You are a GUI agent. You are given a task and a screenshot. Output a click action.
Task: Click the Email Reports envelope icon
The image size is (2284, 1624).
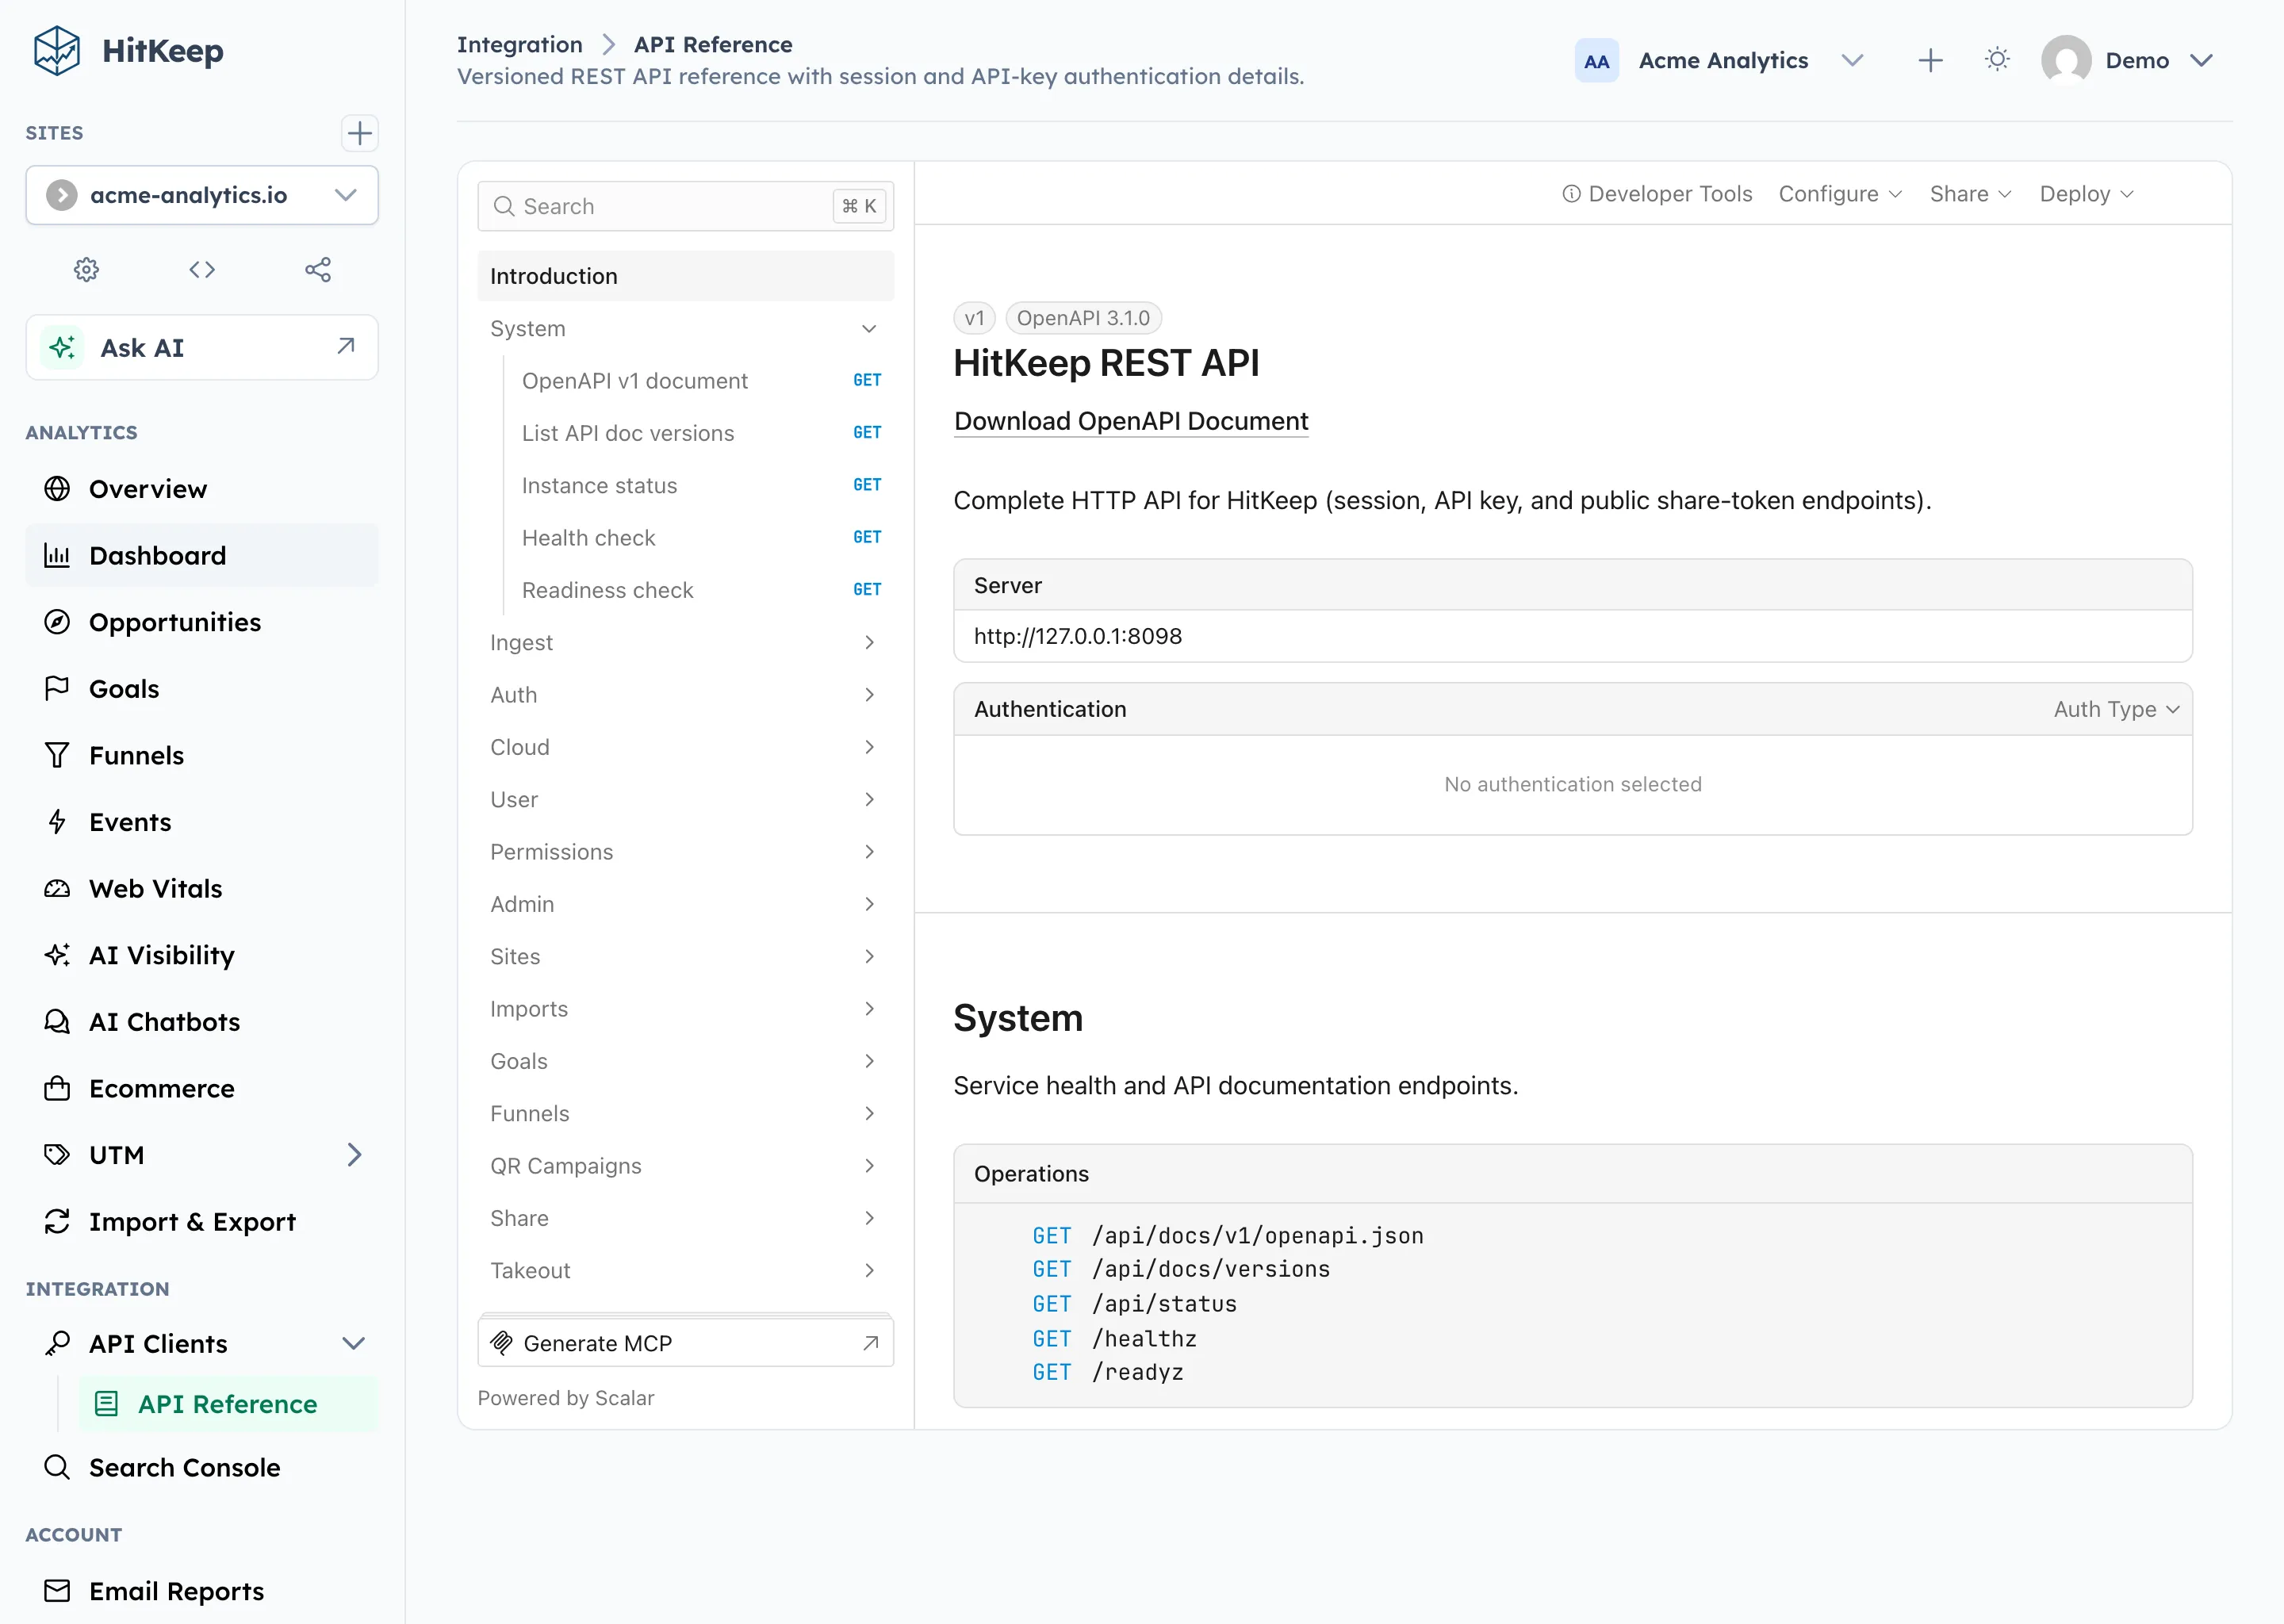[x=57, y=1591]
